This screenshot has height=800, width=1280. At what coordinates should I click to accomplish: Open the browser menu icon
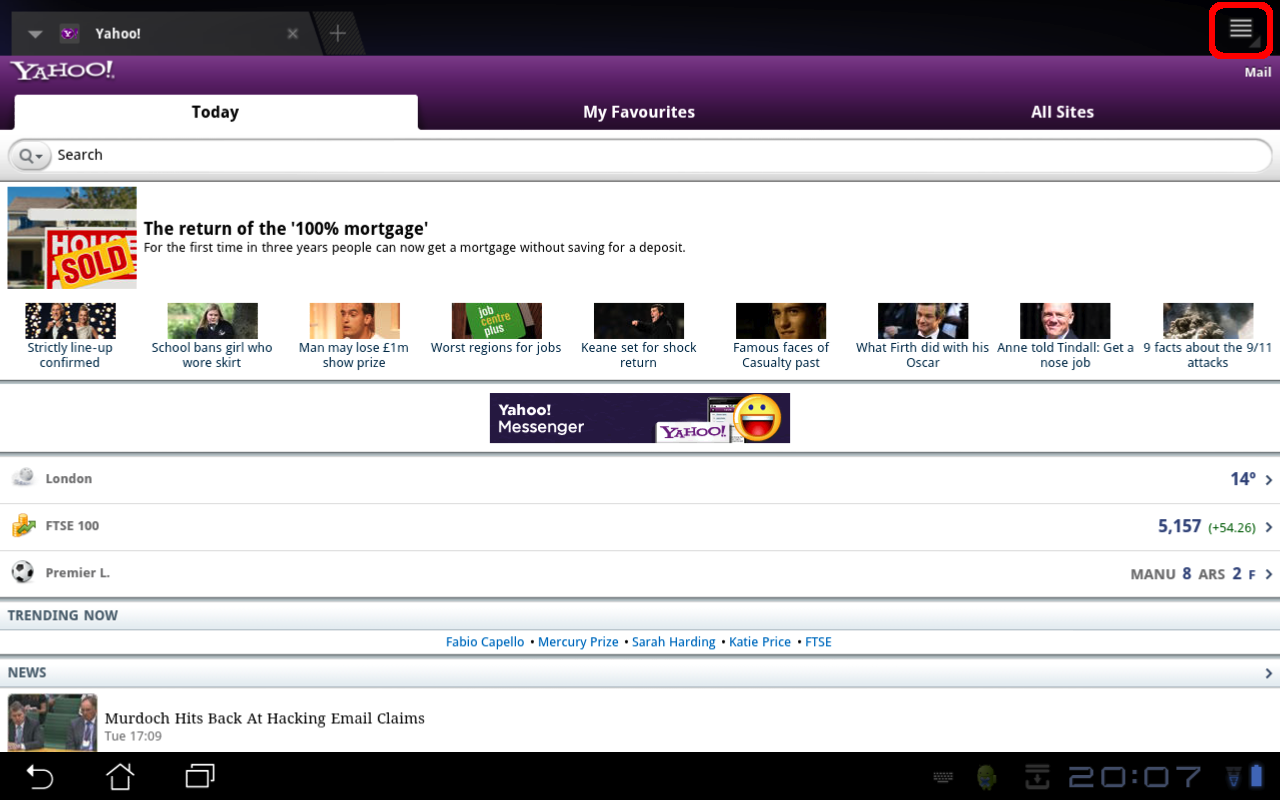pyautogui.click(x=1240, y=29)
